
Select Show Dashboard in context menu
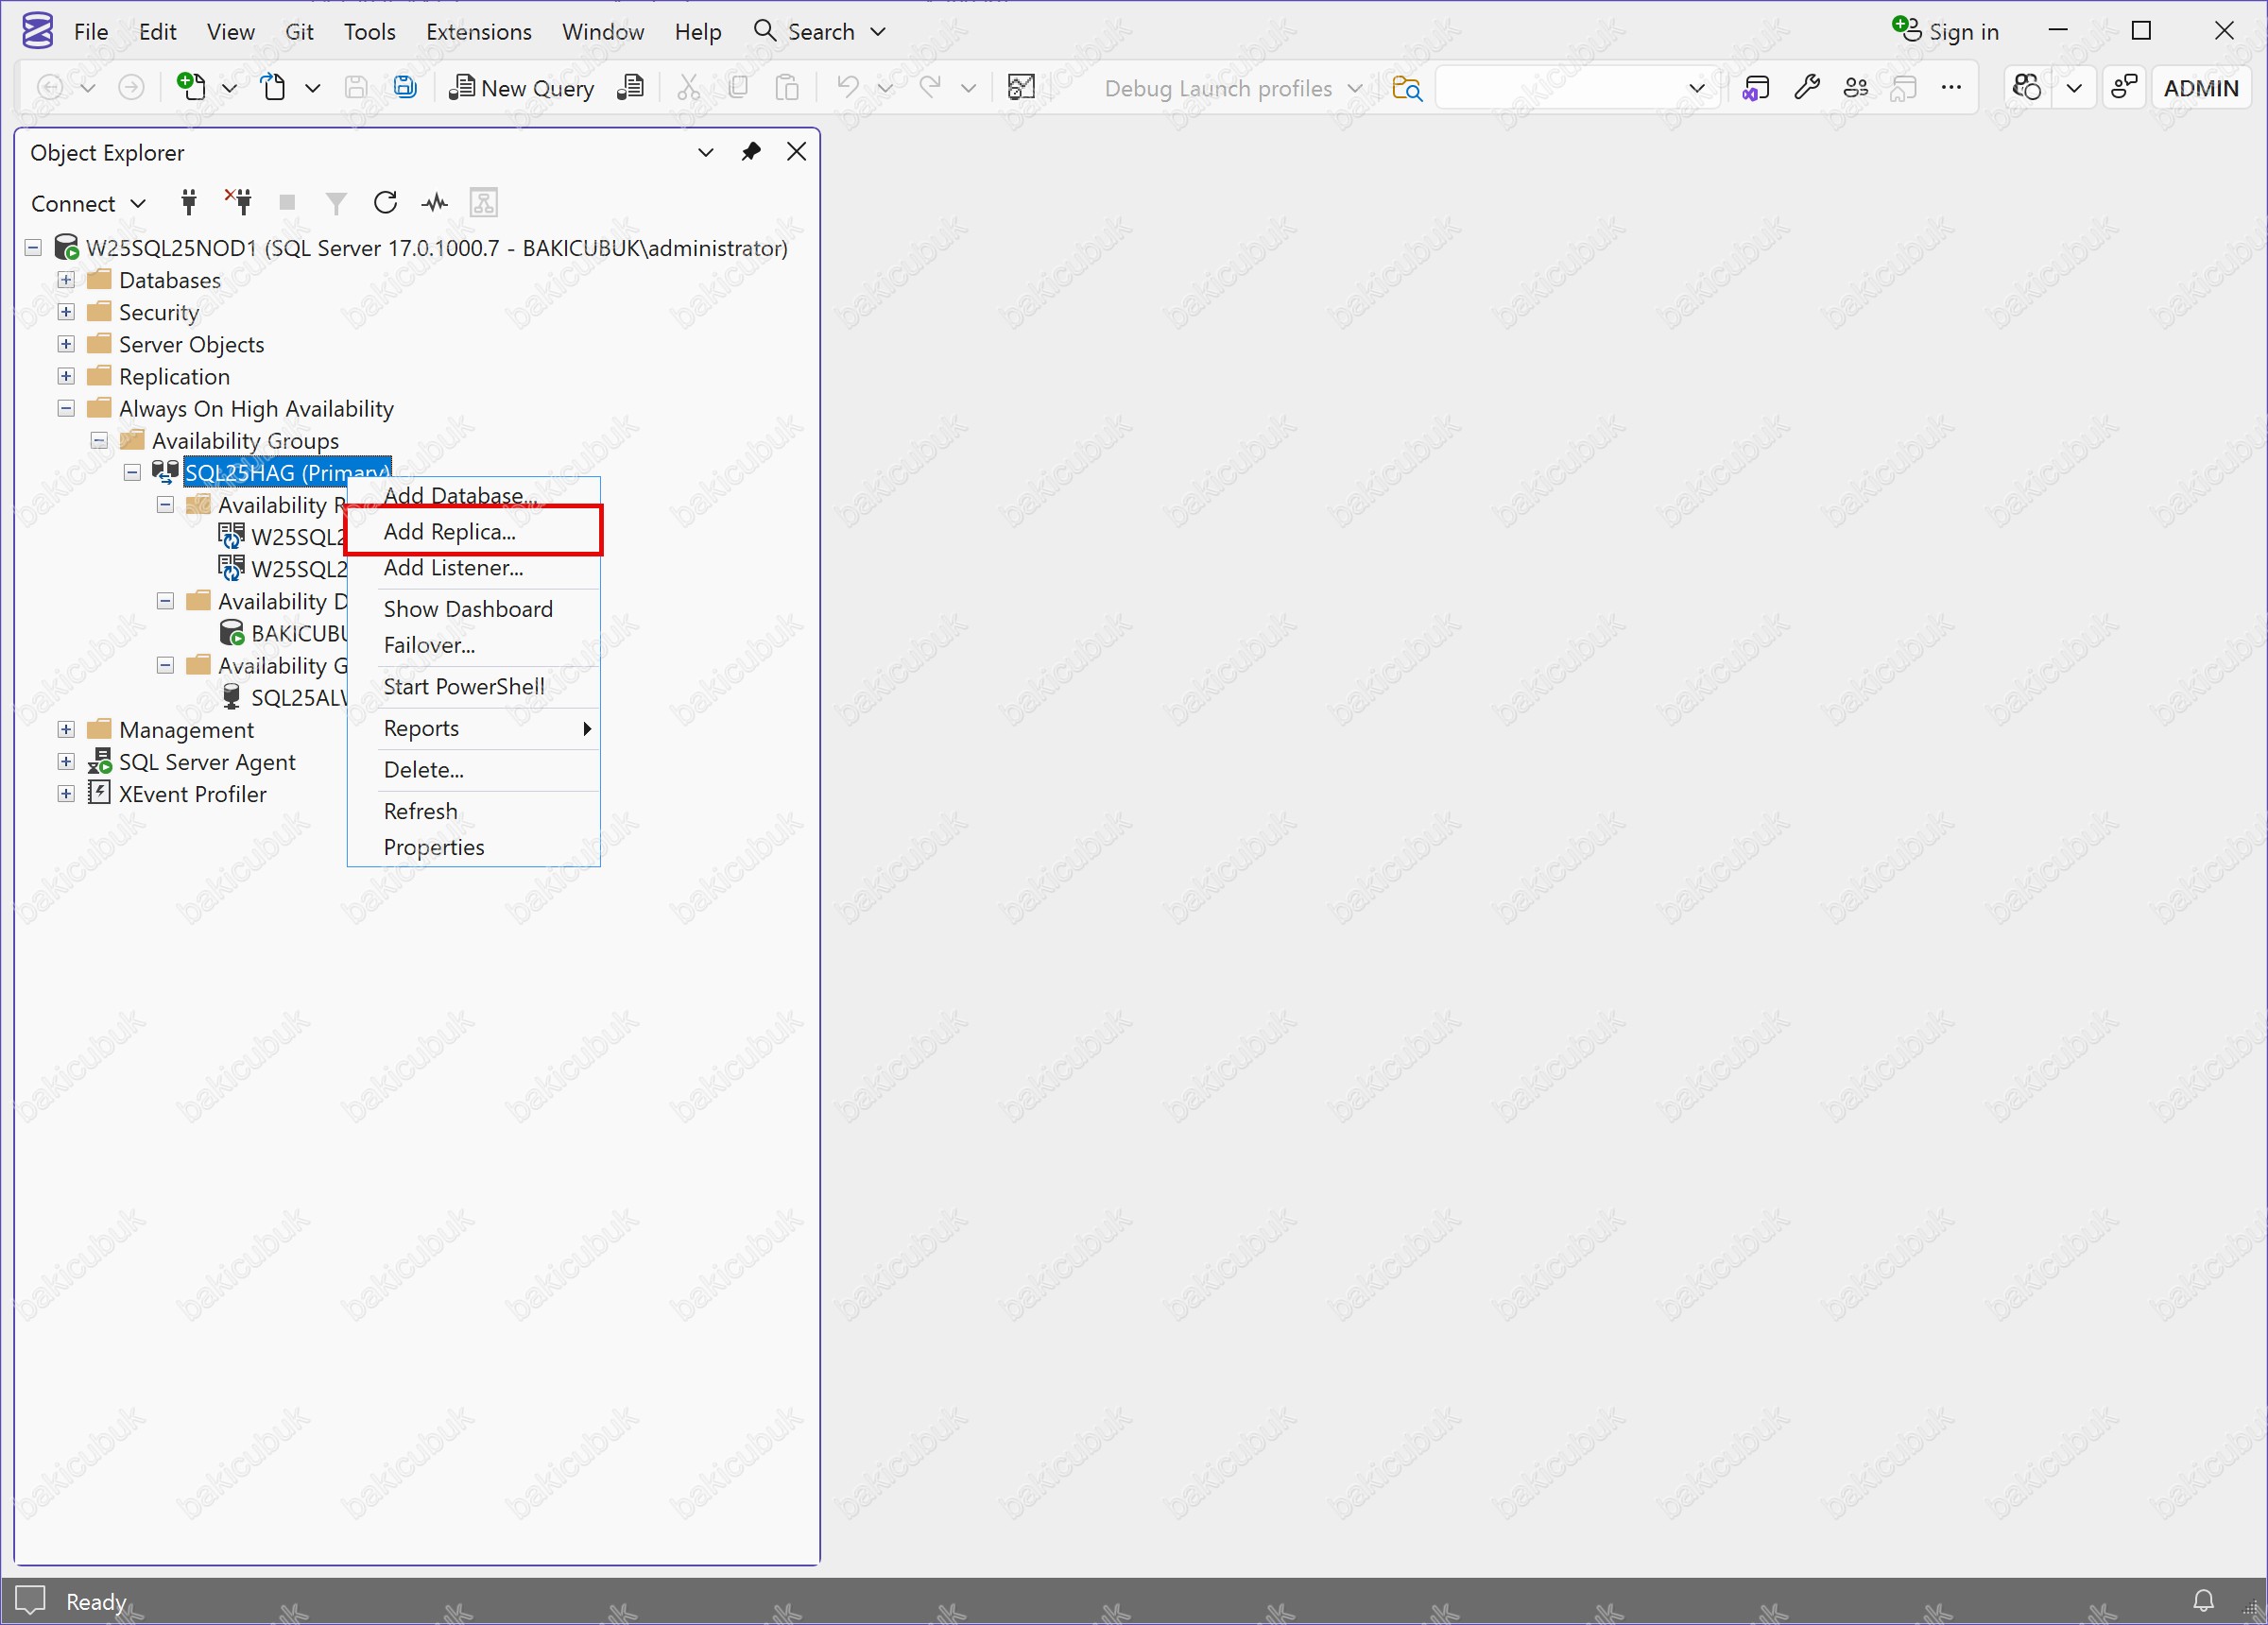tap(467, 609)
